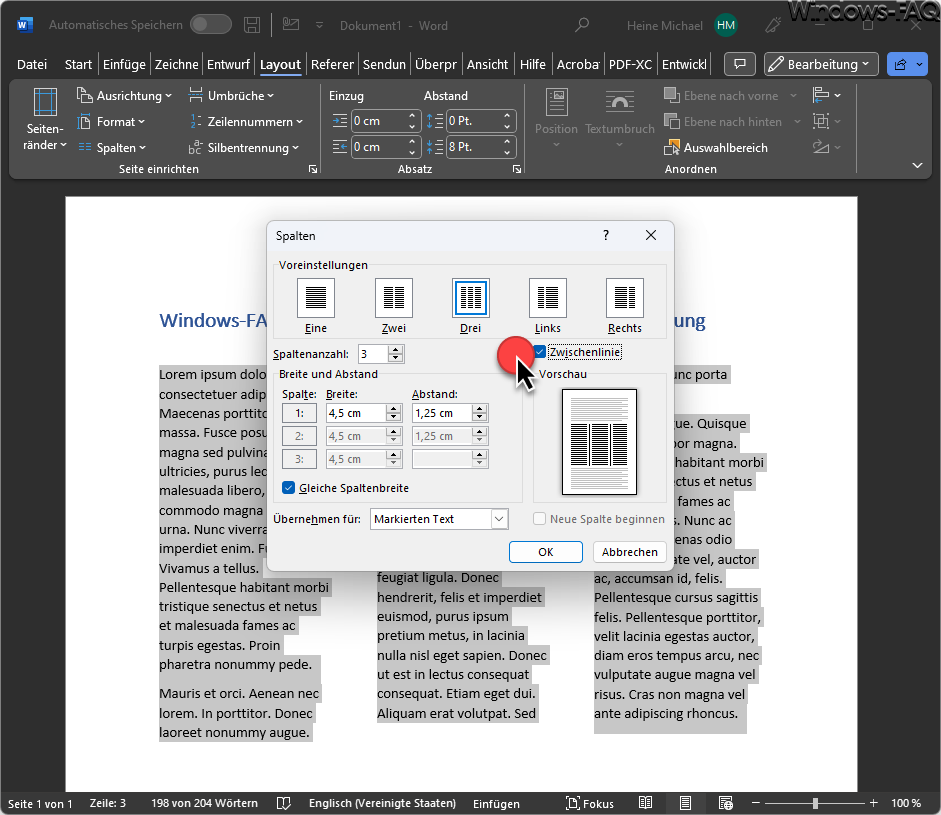
Task: Open the Seitenränder margins menu
Action: [45, 119]
